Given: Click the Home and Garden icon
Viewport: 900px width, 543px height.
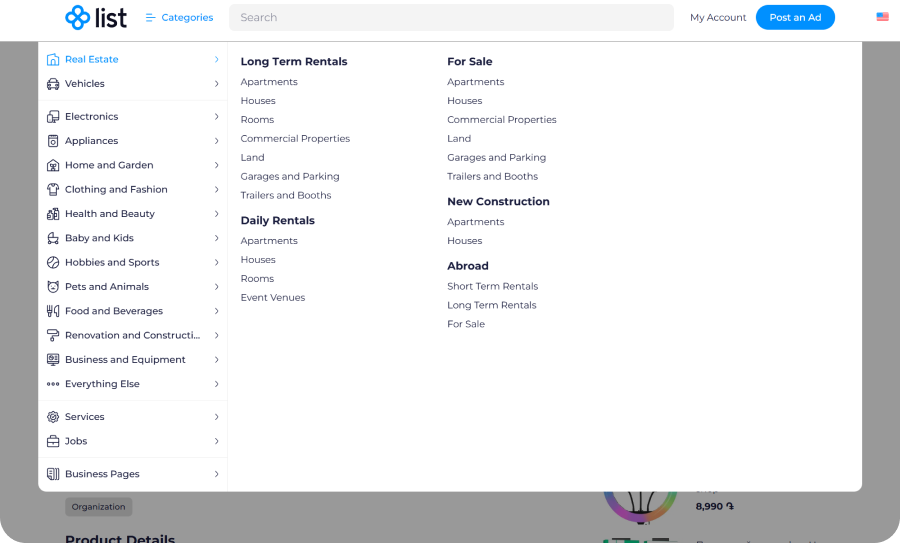Looking at the screenshot, I should [53, 165].
